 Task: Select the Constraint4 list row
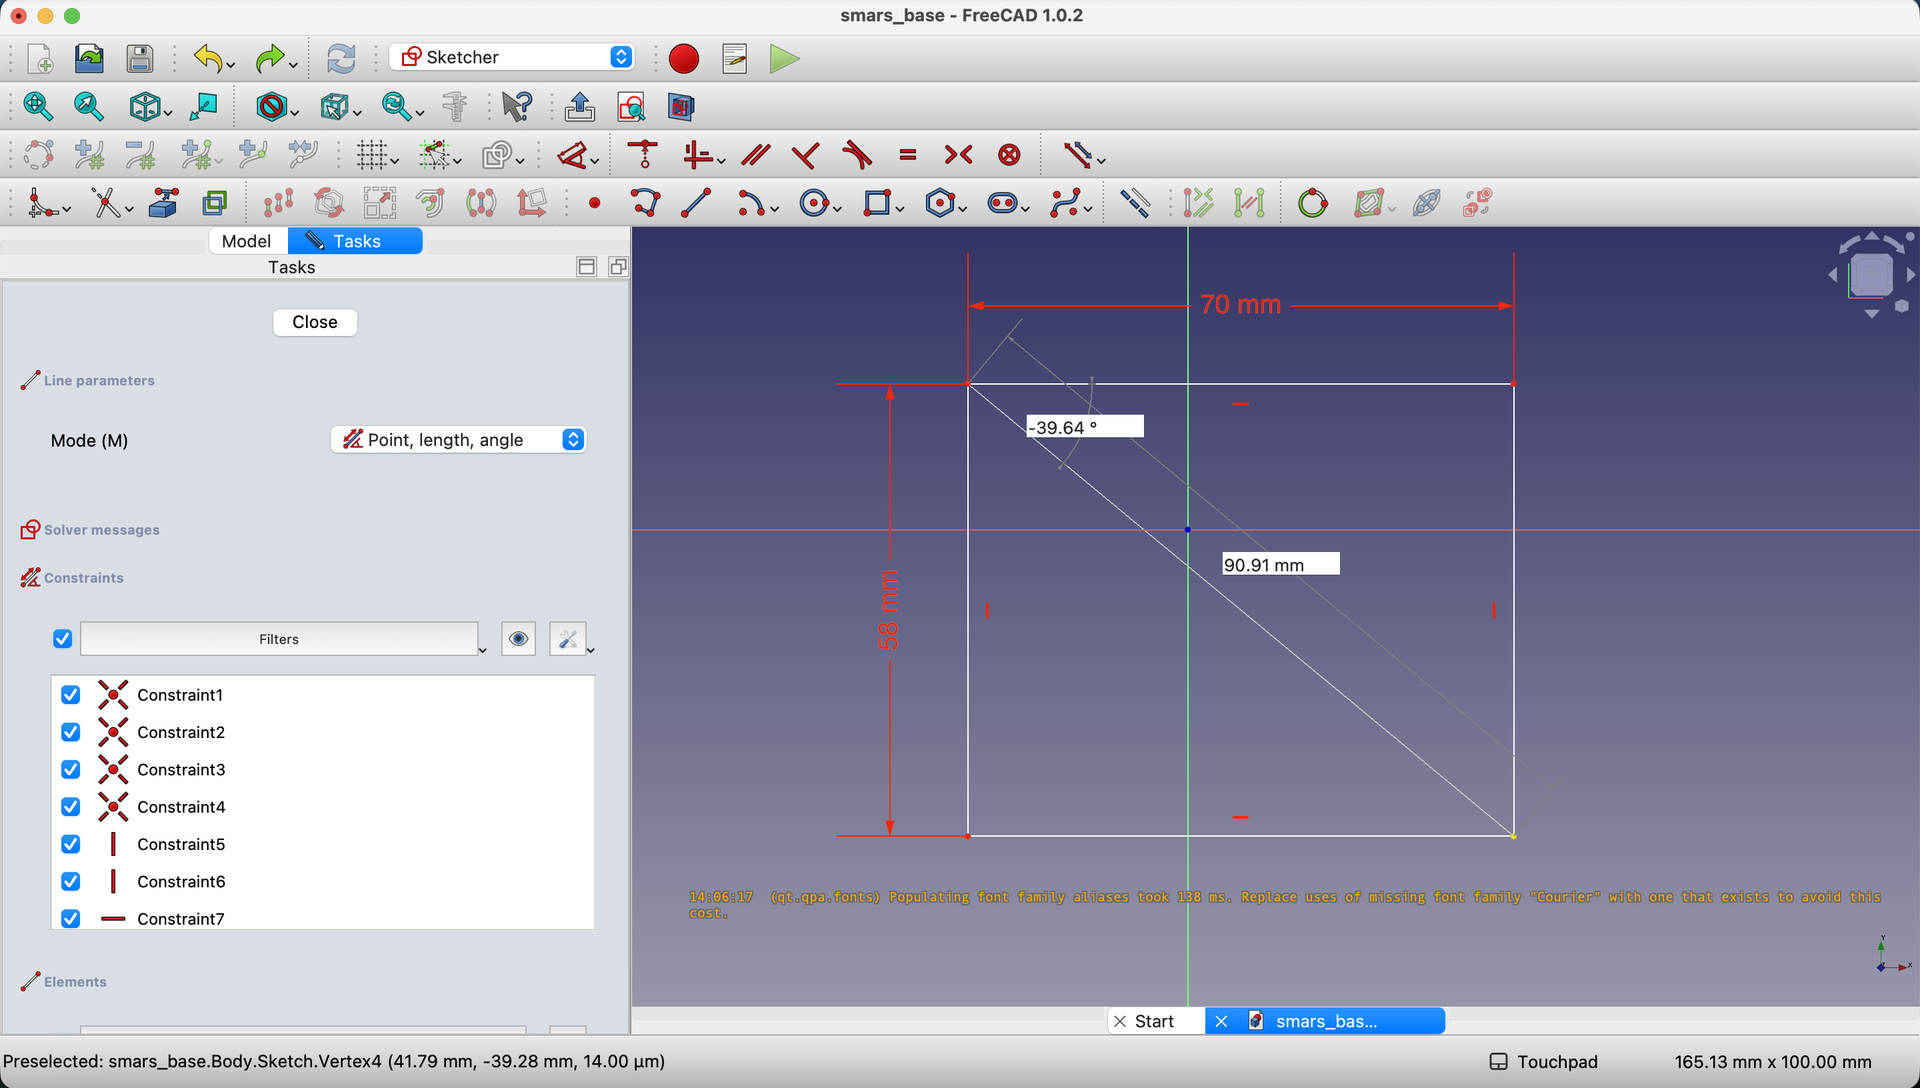tap(323, 807)
